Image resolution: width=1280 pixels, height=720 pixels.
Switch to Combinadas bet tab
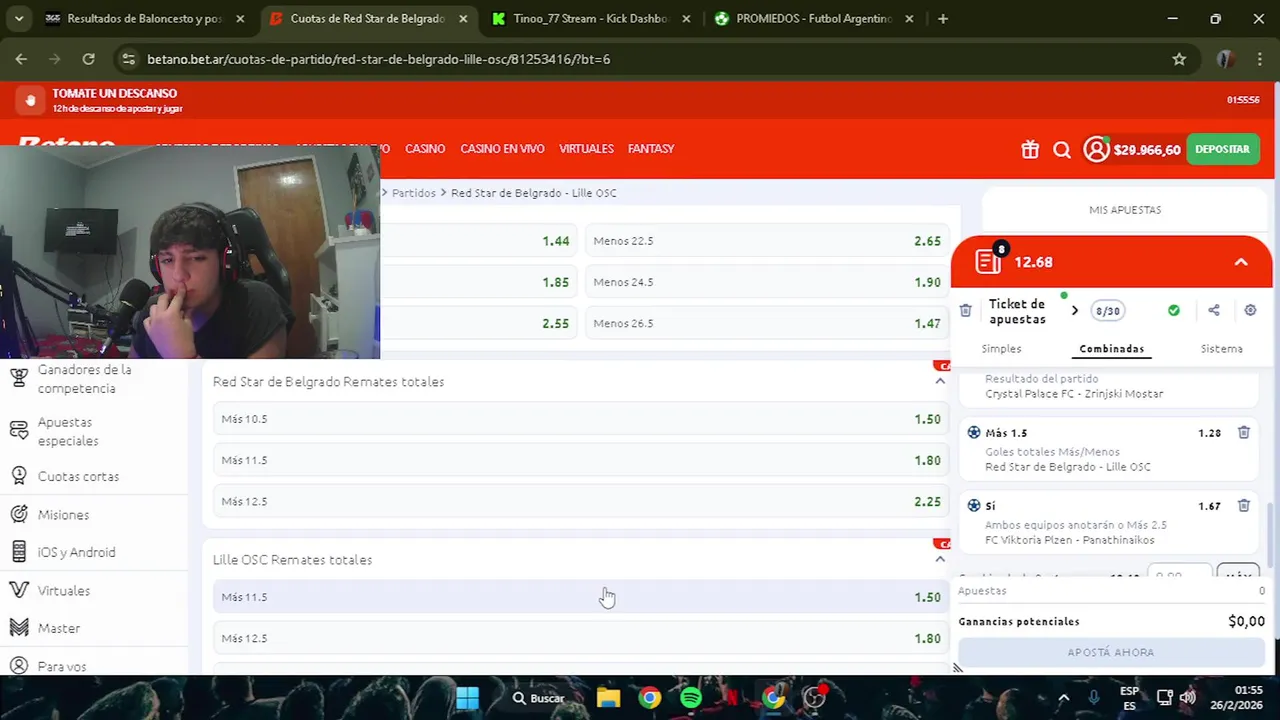click(x=1111, y=349)
